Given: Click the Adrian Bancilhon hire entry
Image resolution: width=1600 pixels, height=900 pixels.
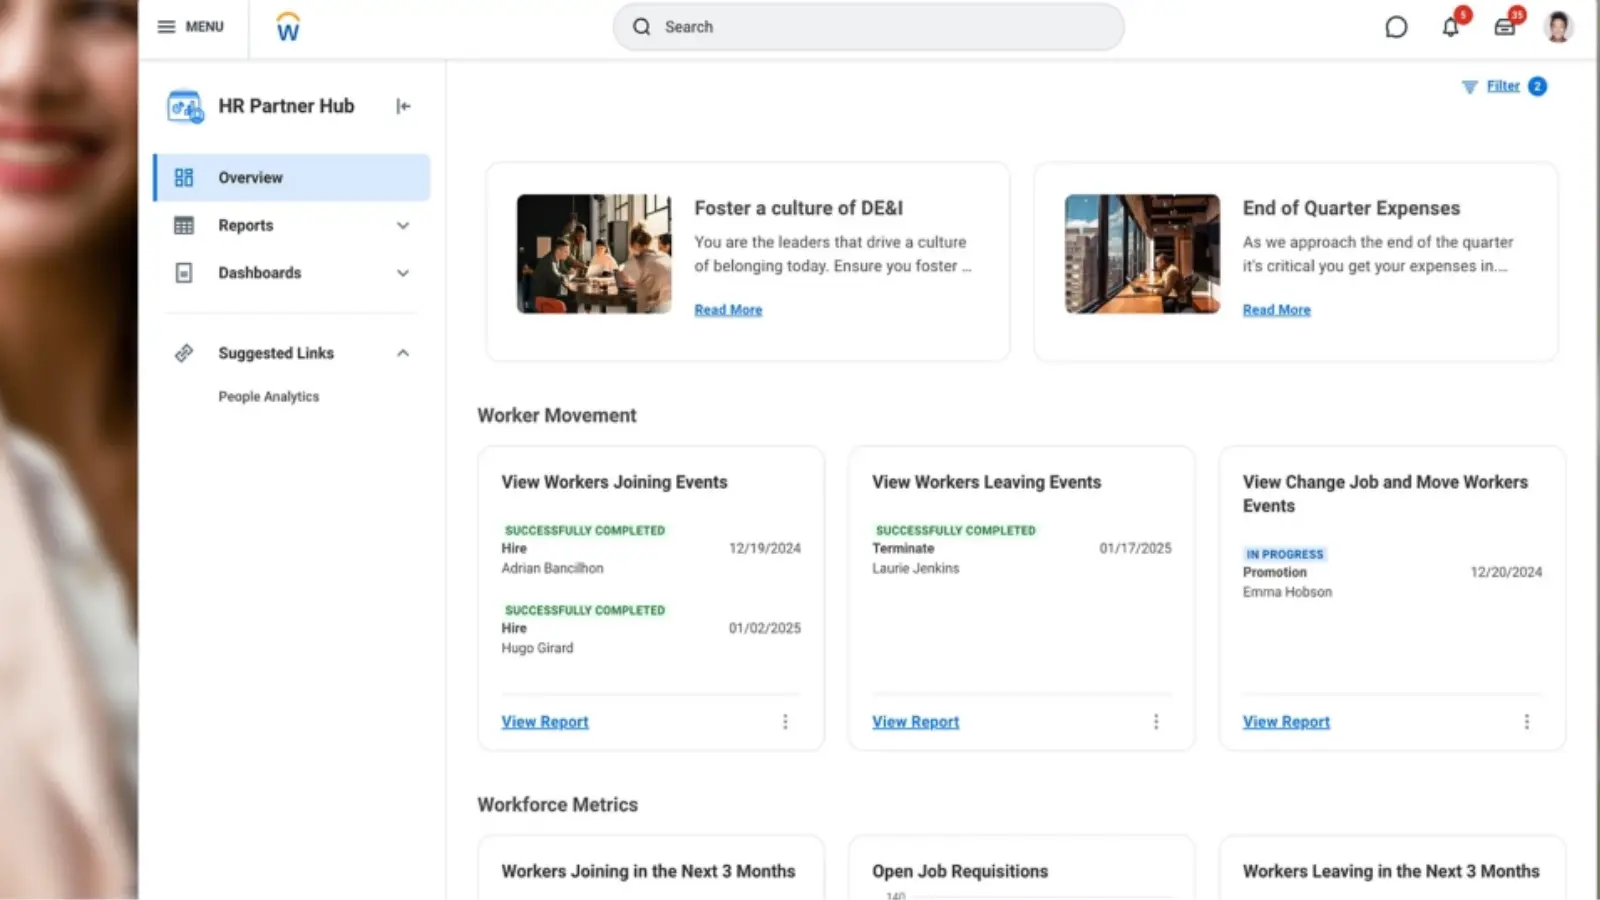Looking at the screenshot, I should [x=651, y=549].
